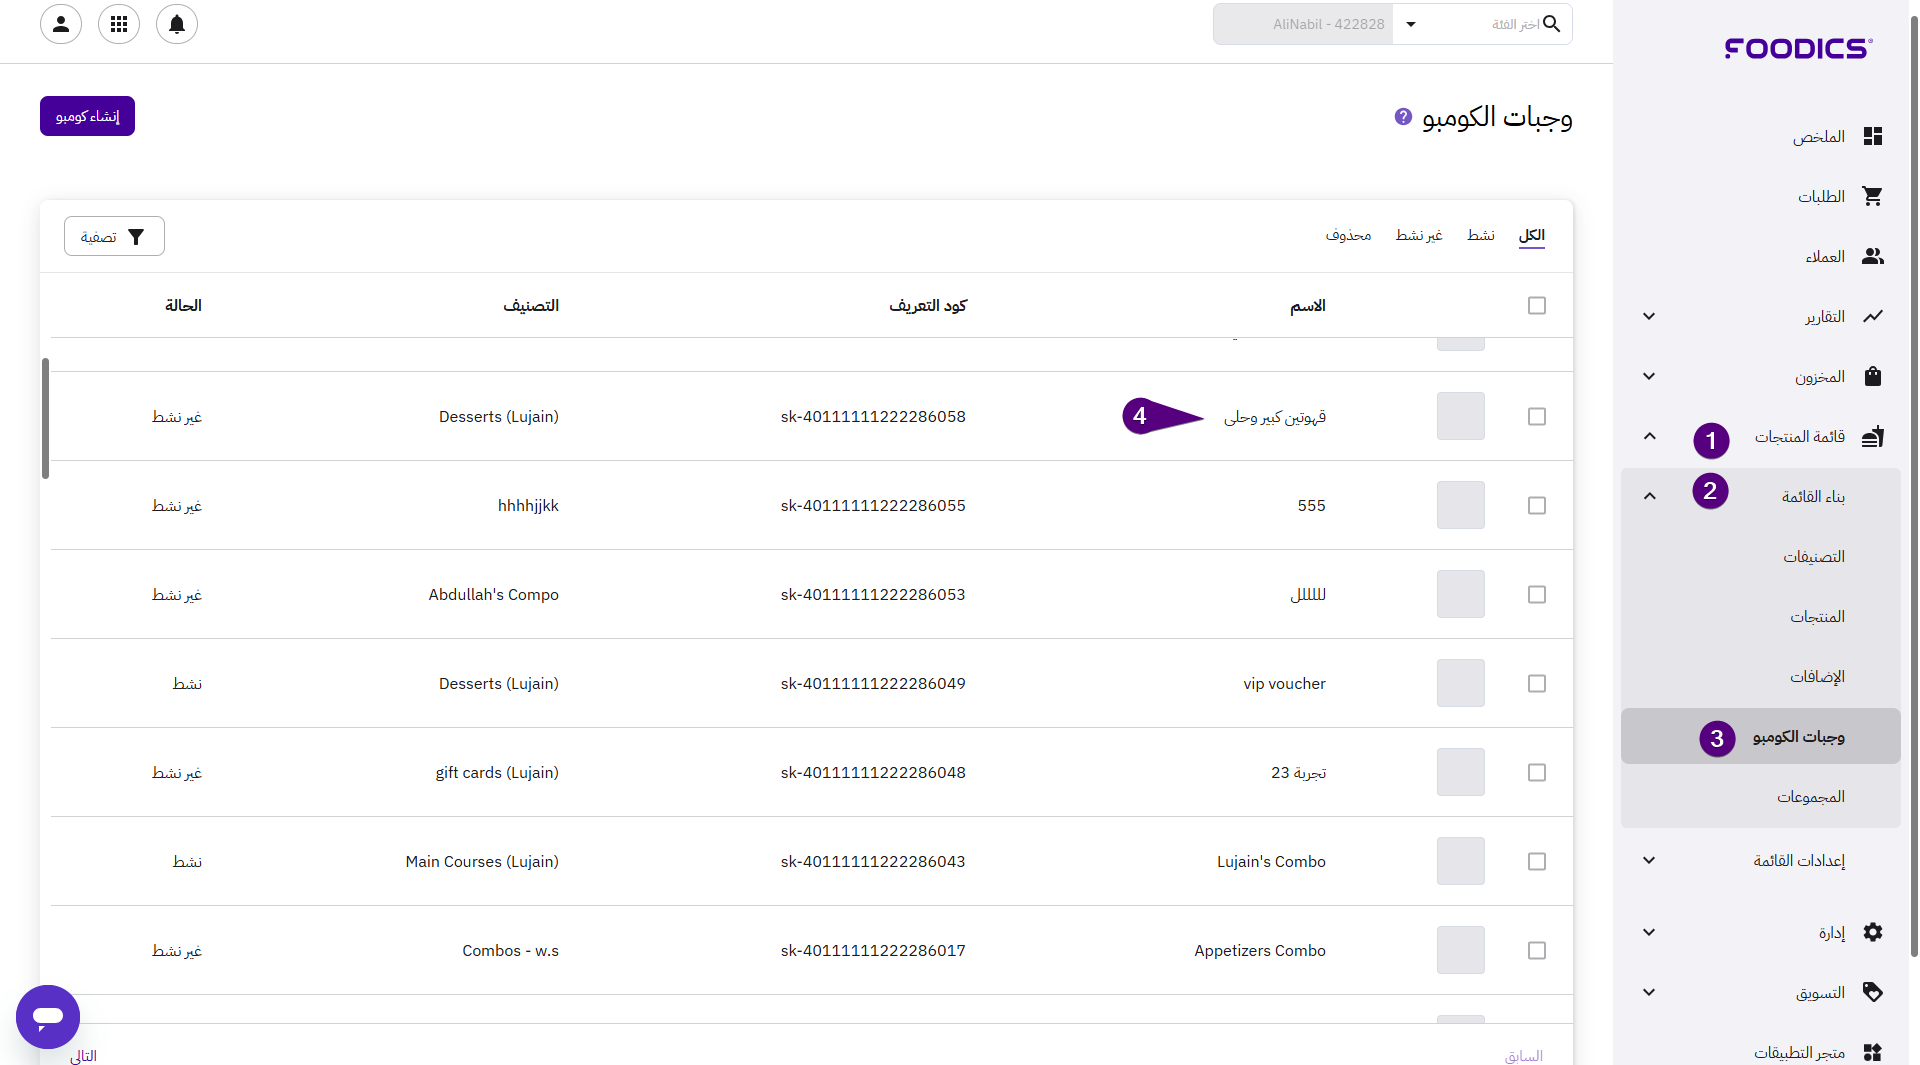Click the إنشاء كومبو create button
Screen dimensions: 1920x1065
point(87,116)
